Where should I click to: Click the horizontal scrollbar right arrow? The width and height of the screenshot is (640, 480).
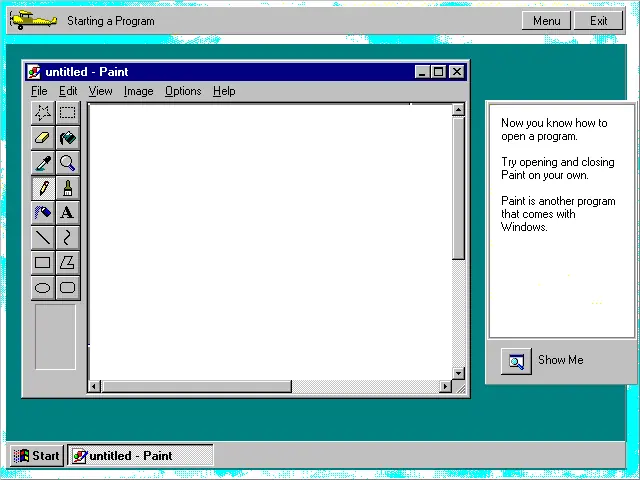tap(445, 386)
